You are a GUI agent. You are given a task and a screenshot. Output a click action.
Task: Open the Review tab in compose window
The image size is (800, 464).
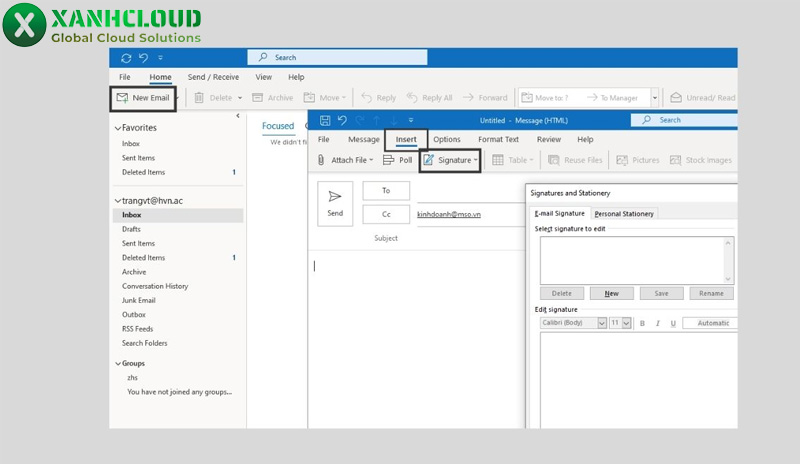548,139
